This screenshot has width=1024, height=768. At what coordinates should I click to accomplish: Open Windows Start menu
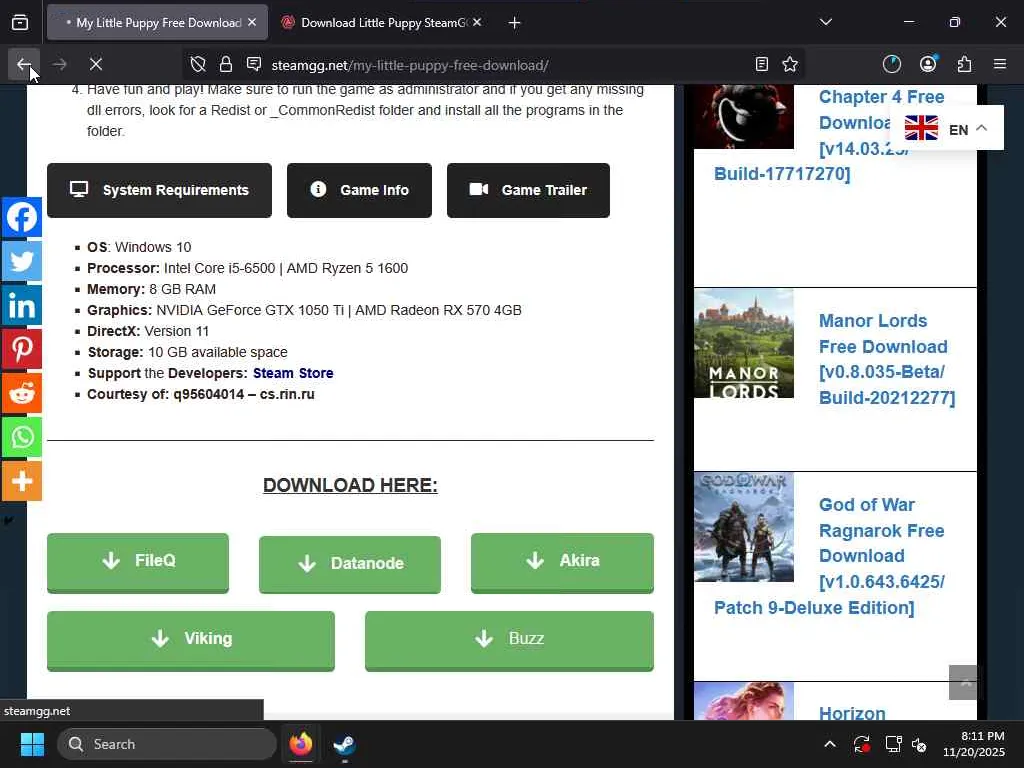(x=32, y=744)
